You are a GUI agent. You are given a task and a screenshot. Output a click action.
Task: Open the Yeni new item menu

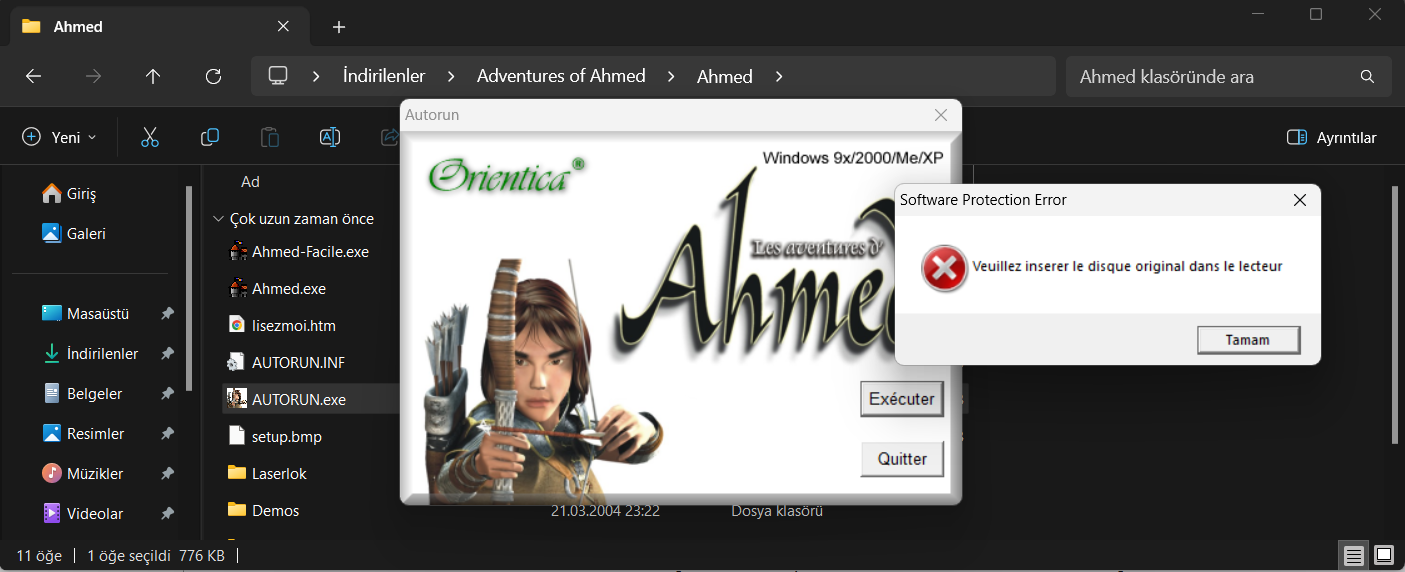click(60, 137)
